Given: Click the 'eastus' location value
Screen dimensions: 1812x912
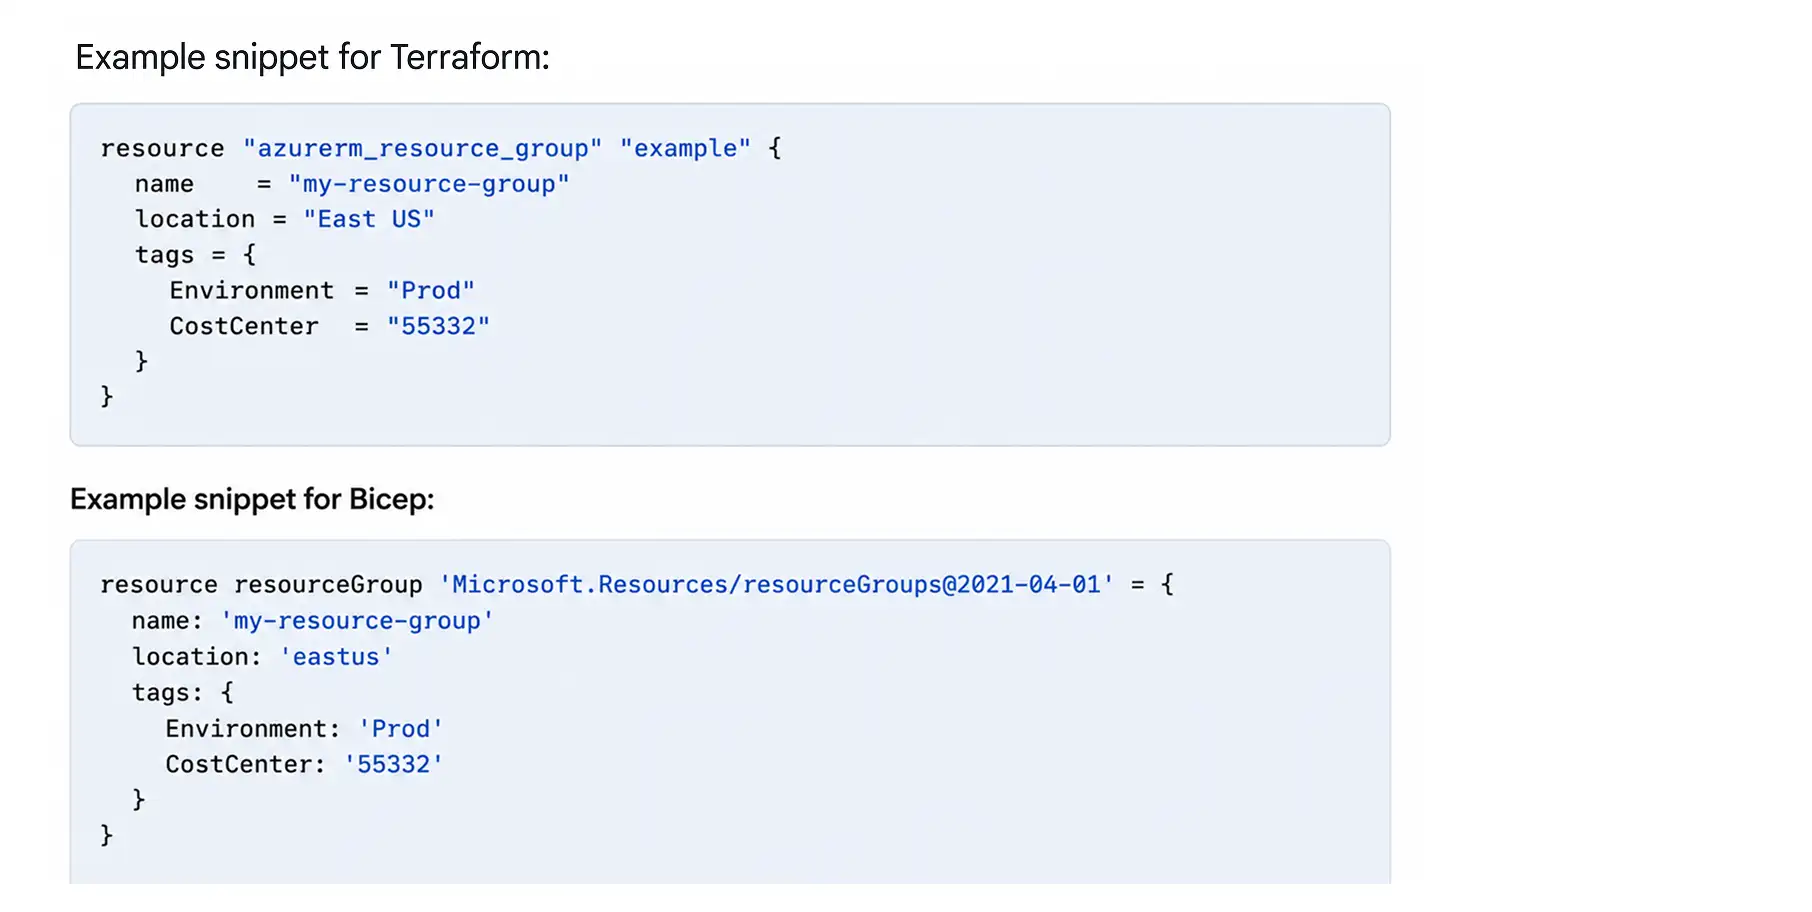Looking at the screenshot, I should pyautogui.click(x=336, y=657).
